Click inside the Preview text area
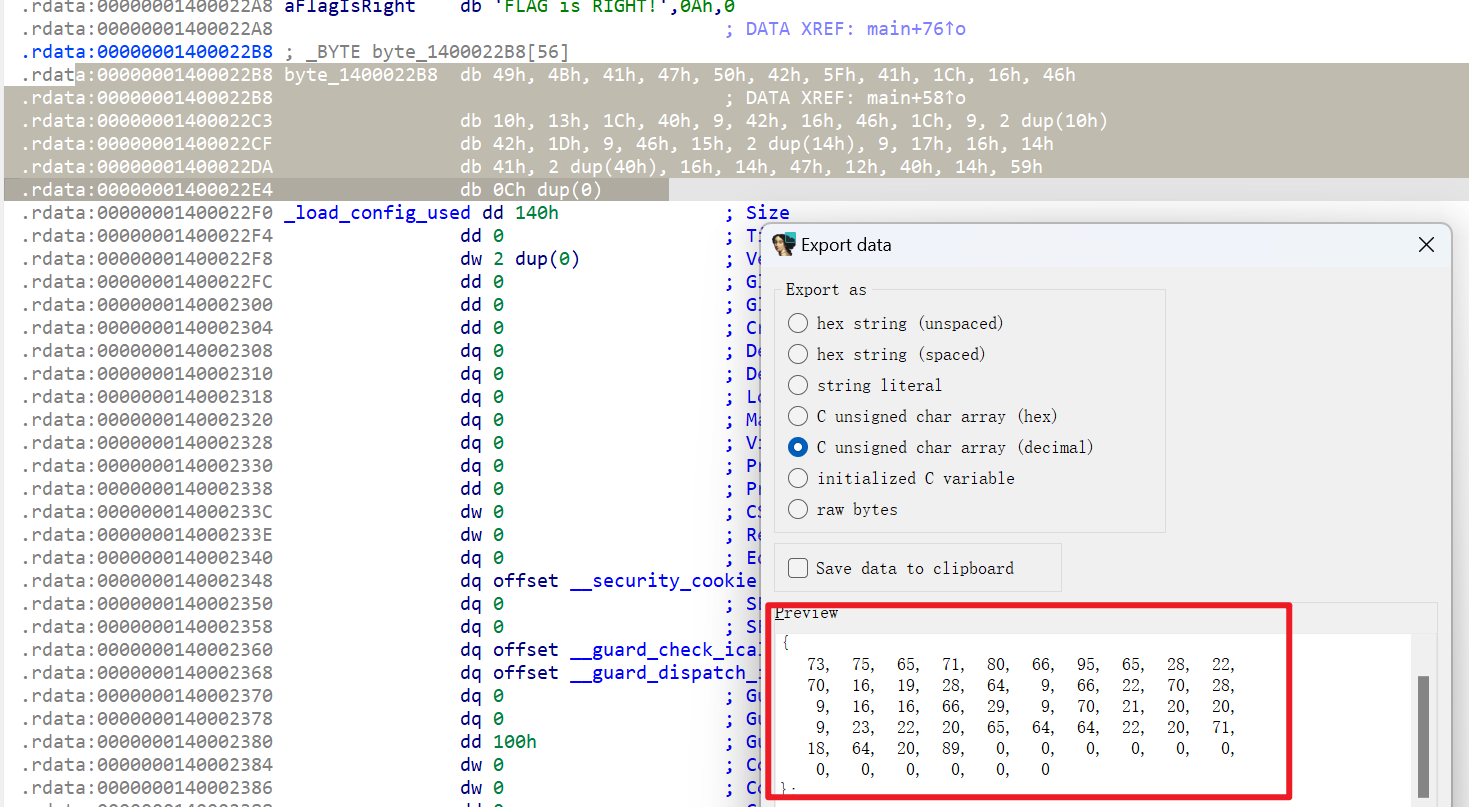This screenshot has height=807, width=1469. (x=1093, y=714)
